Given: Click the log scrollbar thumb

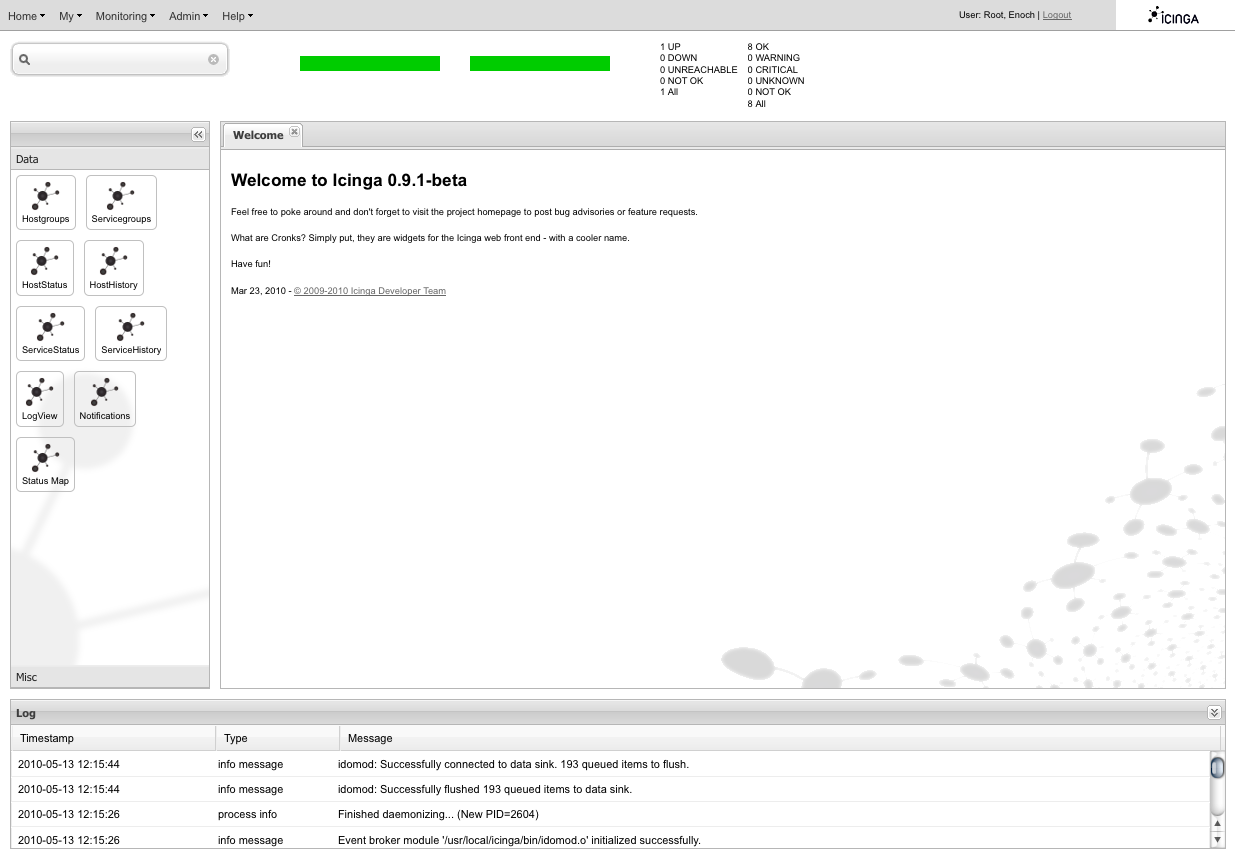Looking at the screenshot, I should [x=1217, y=768].
